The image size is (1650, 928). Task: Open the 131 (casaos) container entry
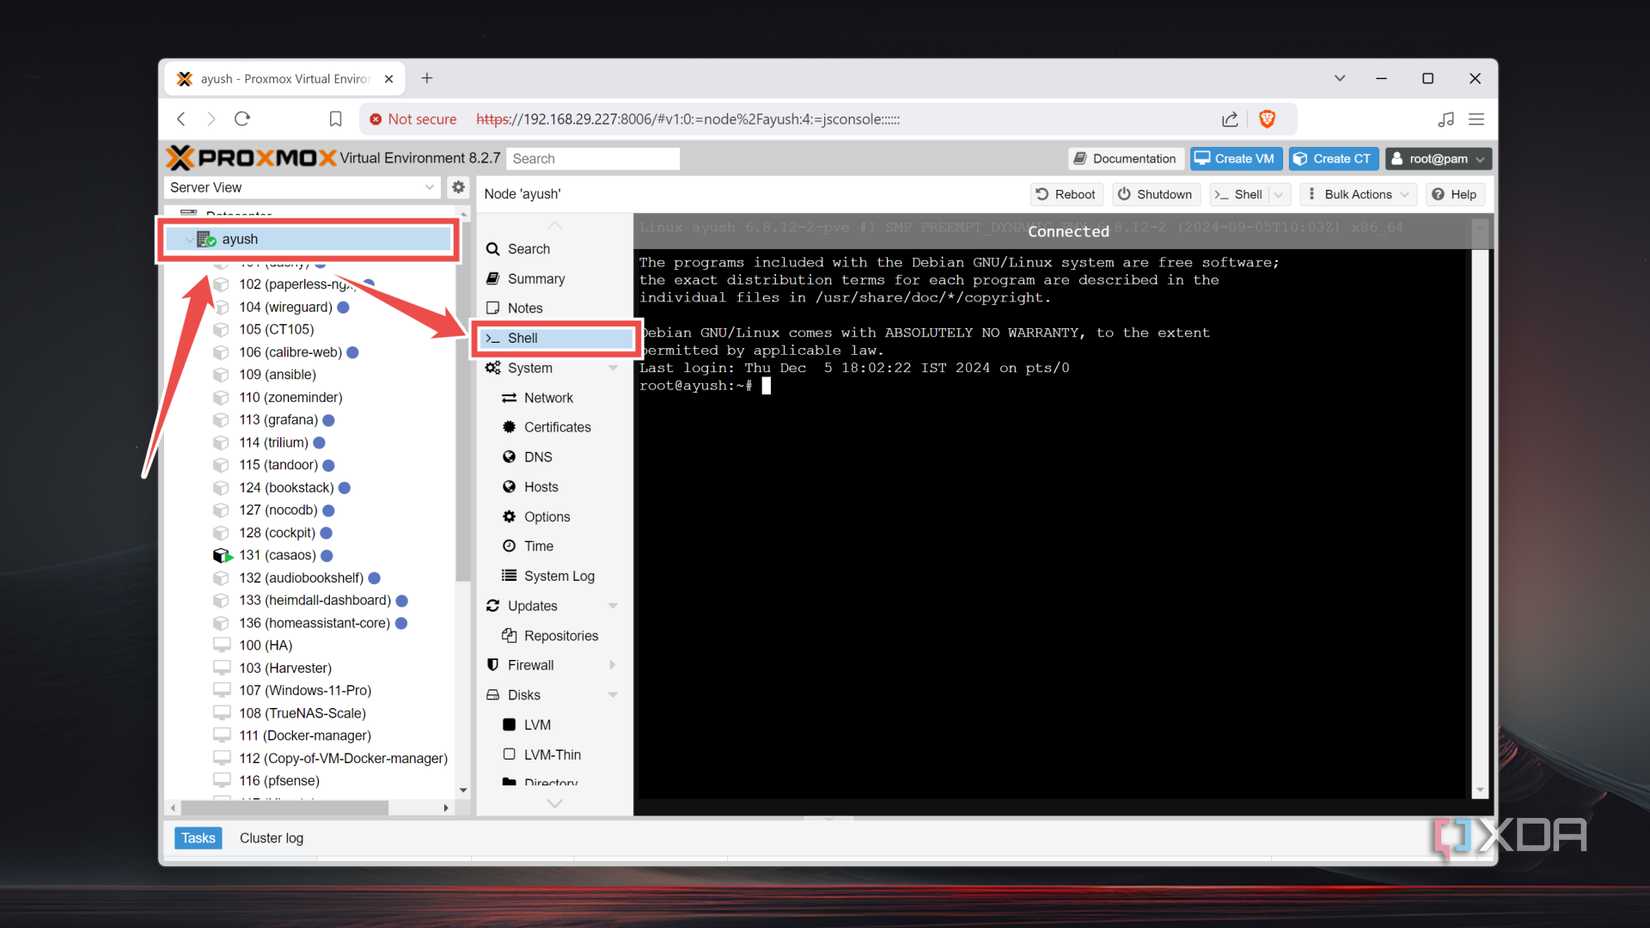tap(277, 555)
